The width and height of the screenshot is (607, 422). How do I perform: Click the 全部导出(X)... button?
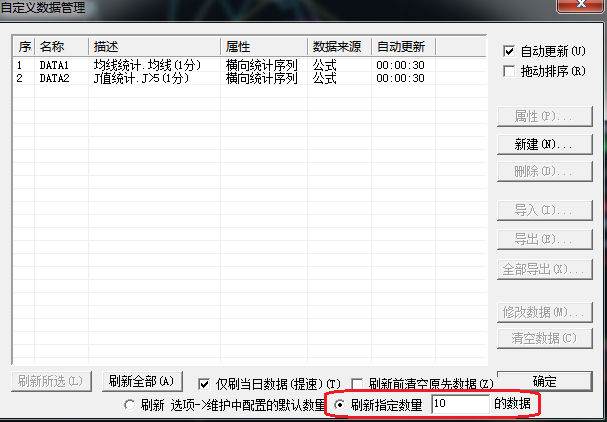click(545, 269)
